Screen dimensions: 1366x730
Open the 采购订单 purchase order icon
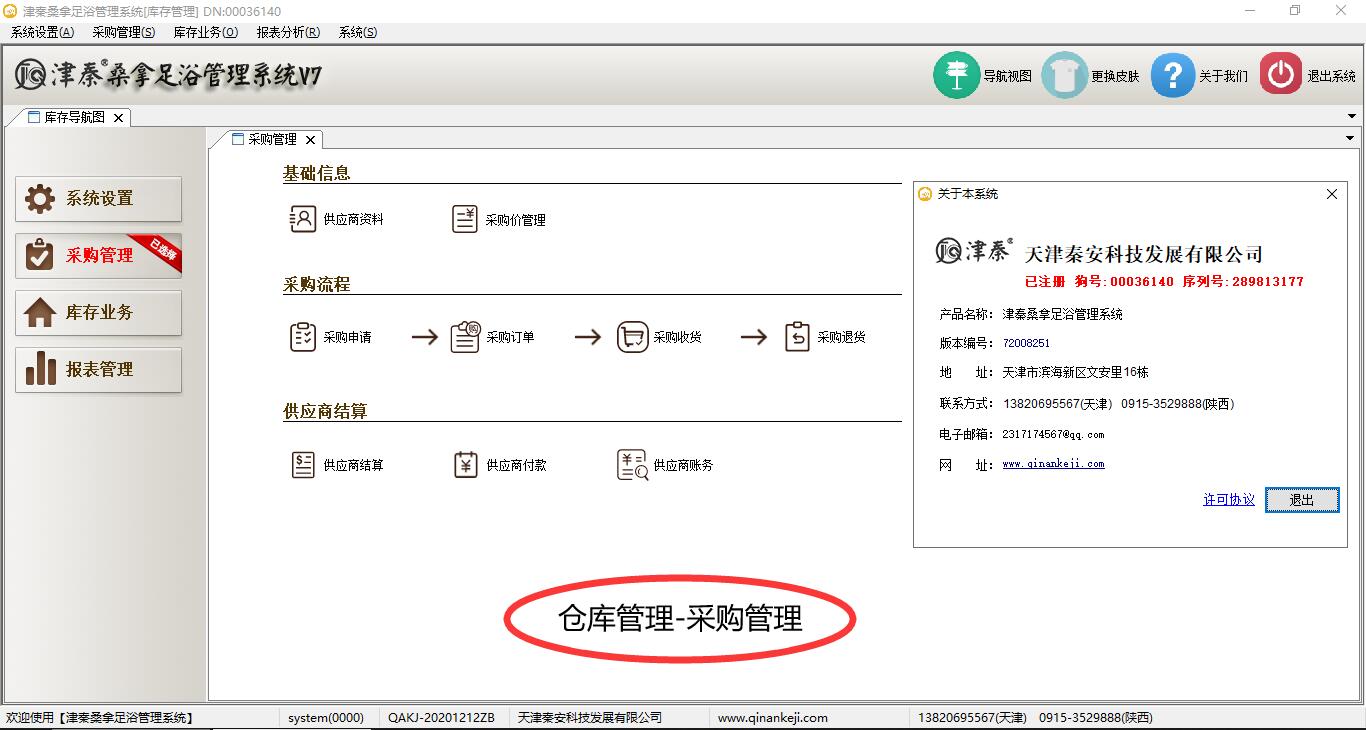pyautogui.click(x=465, y=337)
